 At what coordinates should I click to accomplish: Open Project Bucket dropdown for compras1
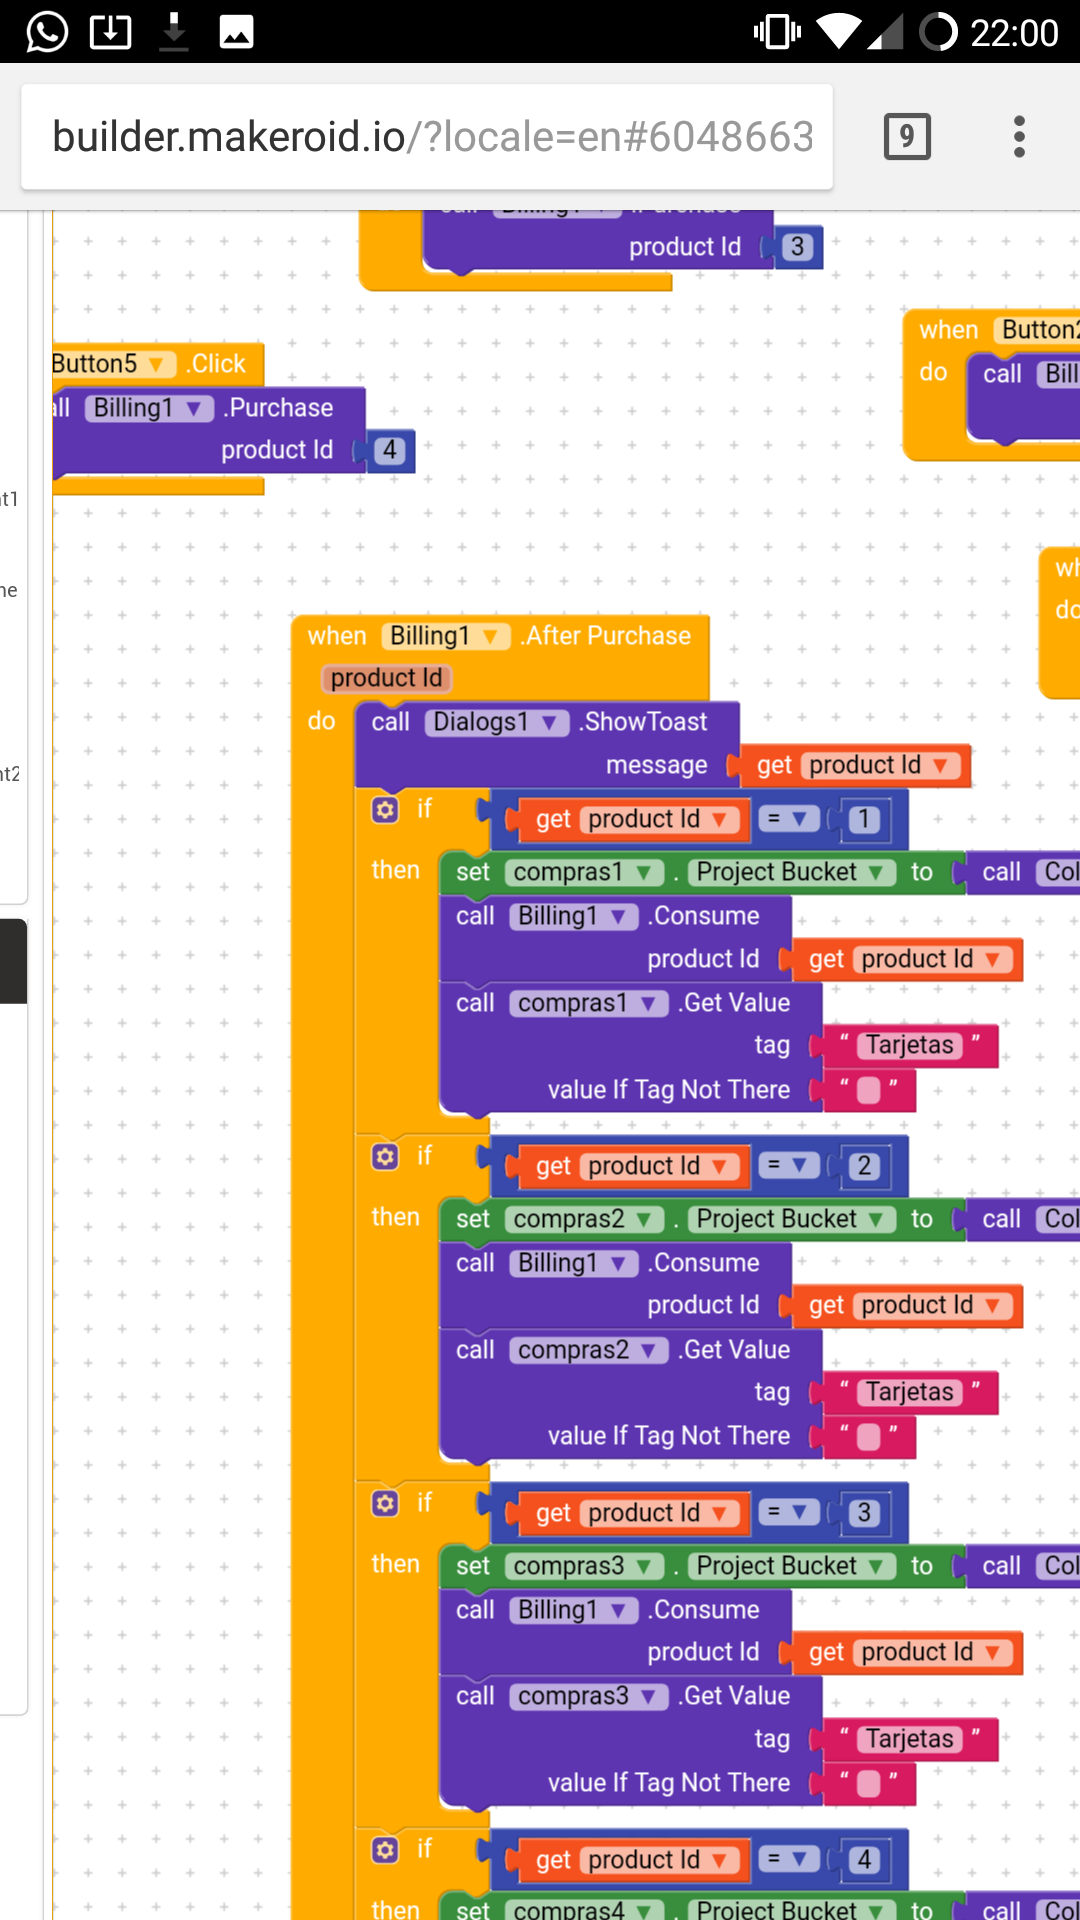pyautogui.click(x=792, y=872)
